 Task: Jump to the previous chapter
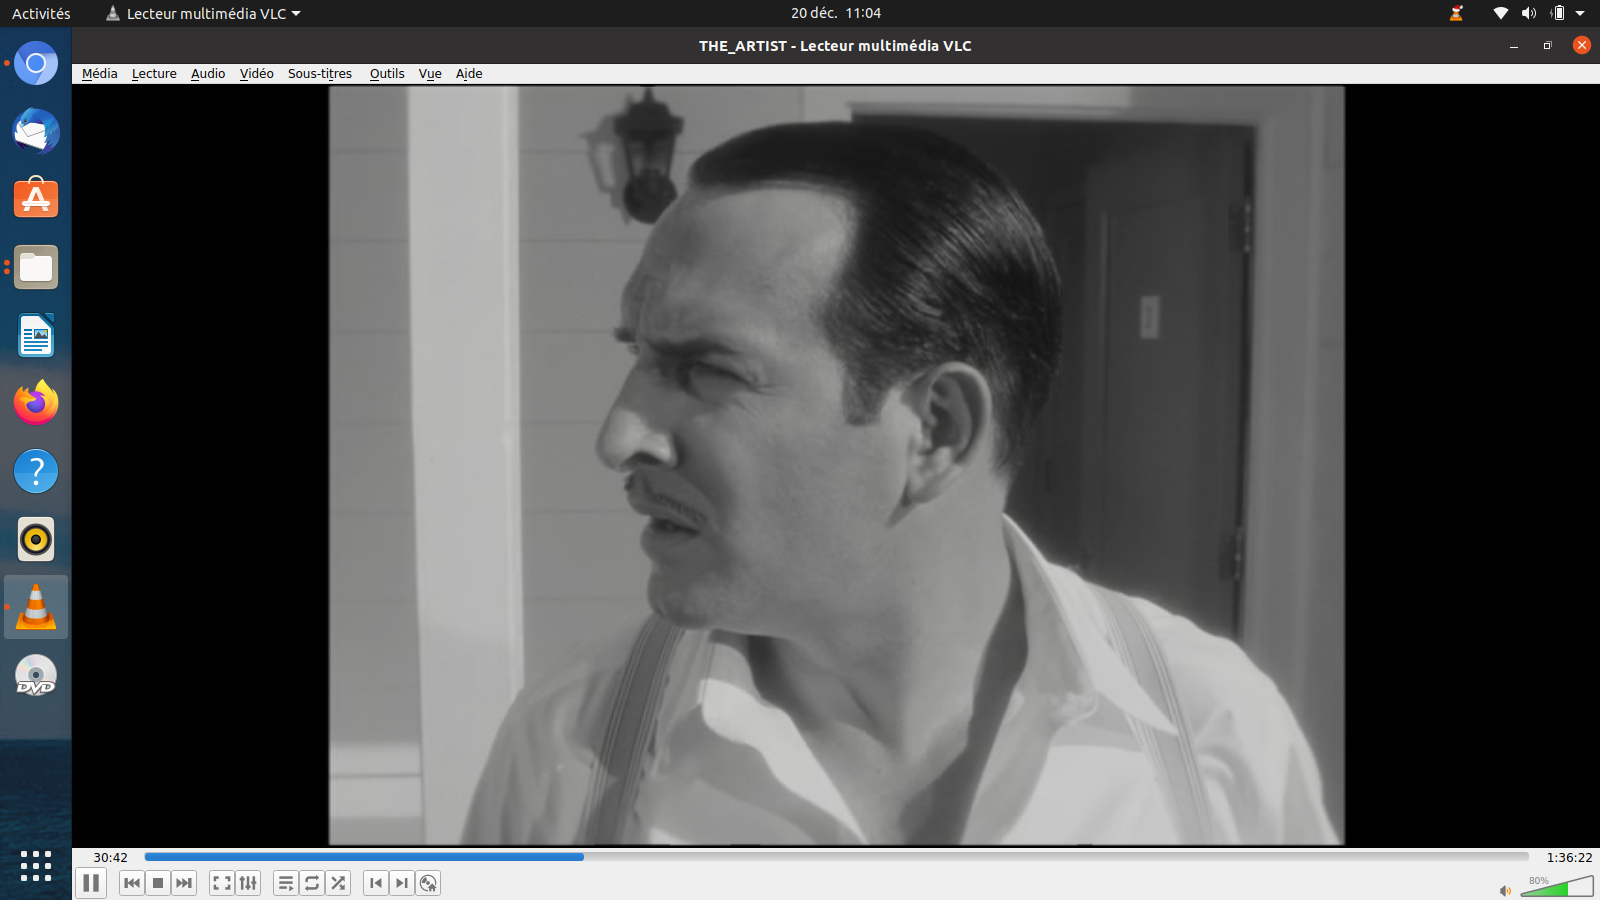(x=376, y=883)
